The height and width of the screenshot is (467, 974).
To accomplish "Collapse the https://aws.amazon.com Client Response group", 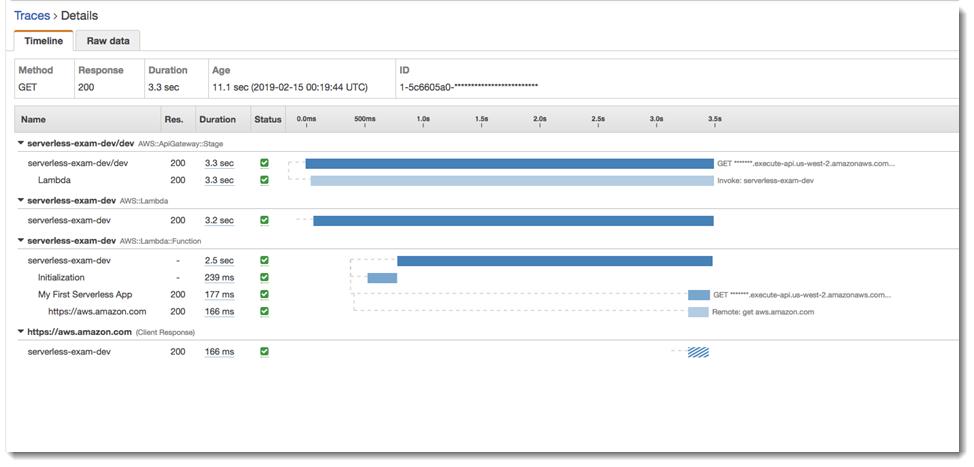I will tap(22, 331).
